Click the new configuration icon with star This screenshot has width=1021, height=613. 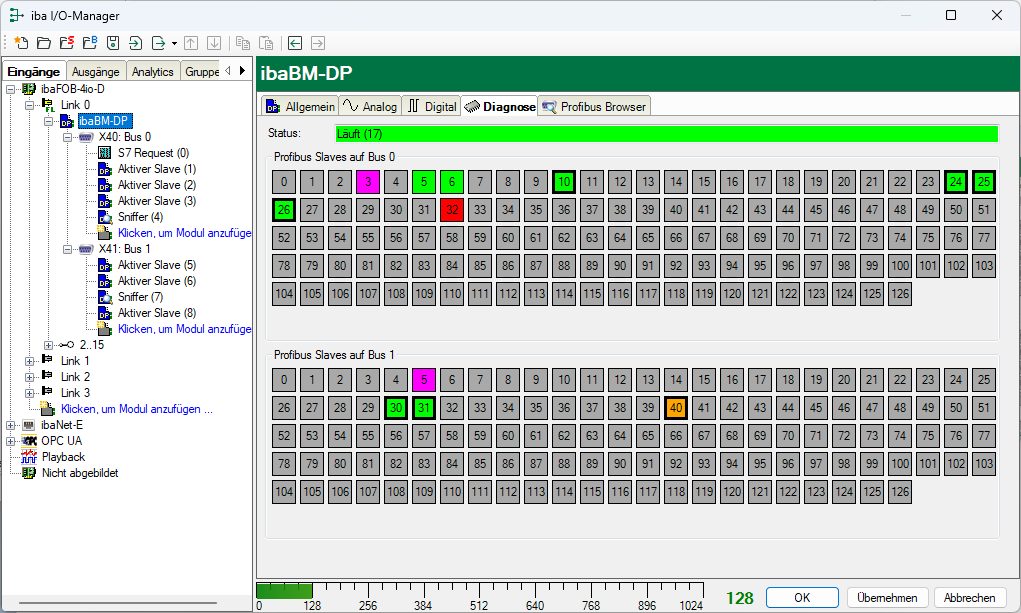click(21, 43)
